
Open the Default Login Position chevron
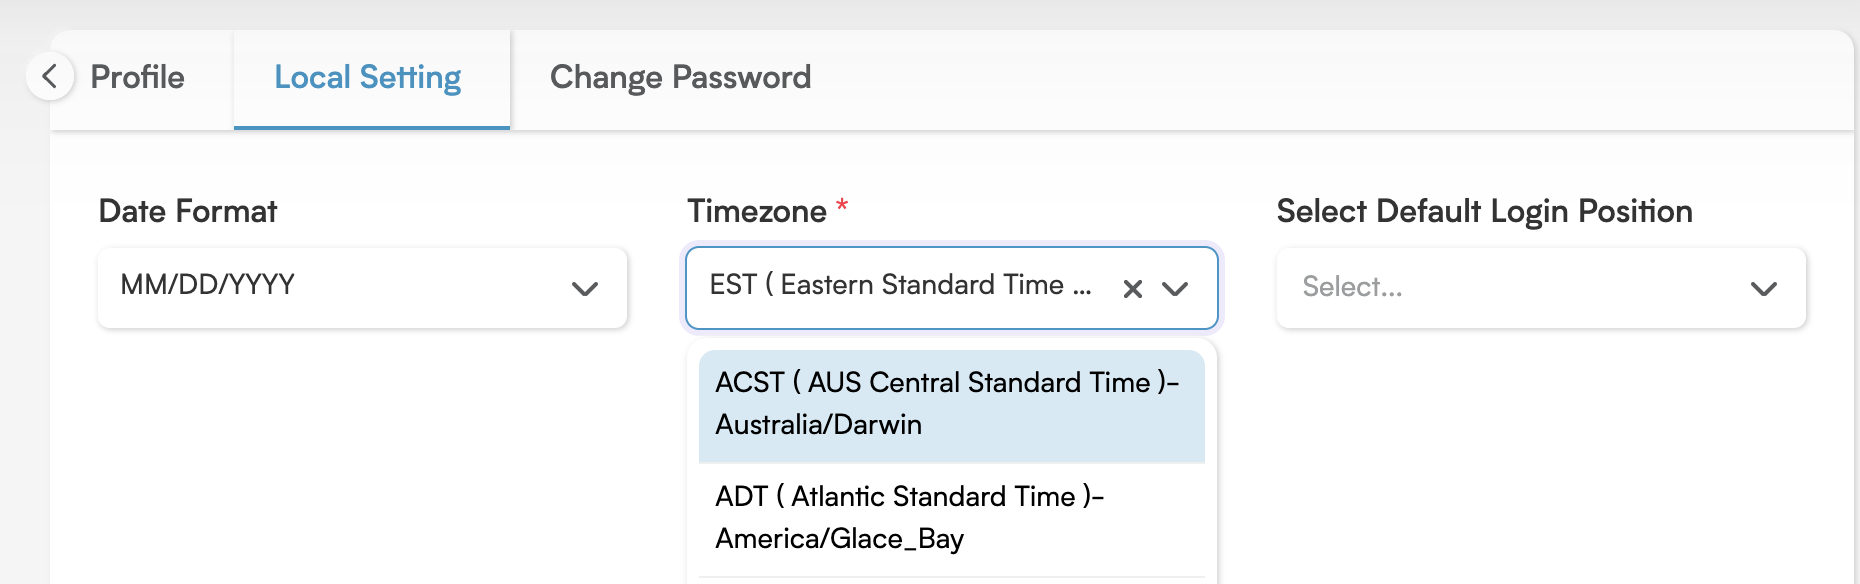(x=1764, y=289)
